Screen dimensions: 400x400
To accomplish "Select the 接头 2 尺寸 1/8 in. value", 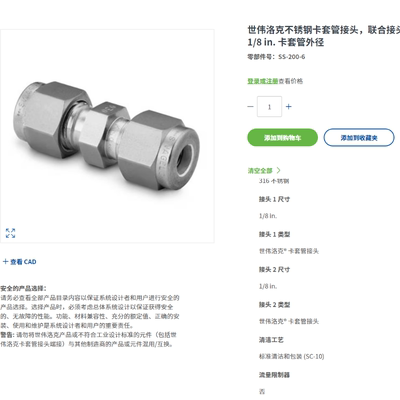I will click(268, 286).
